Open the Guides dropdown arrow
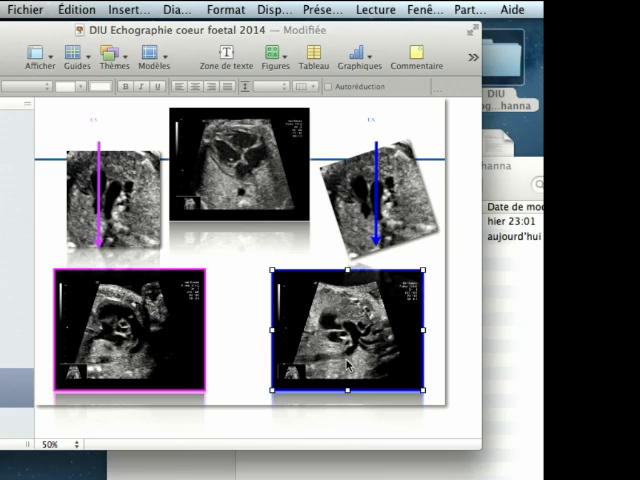The image size is (640, 480). click(88, 57)
